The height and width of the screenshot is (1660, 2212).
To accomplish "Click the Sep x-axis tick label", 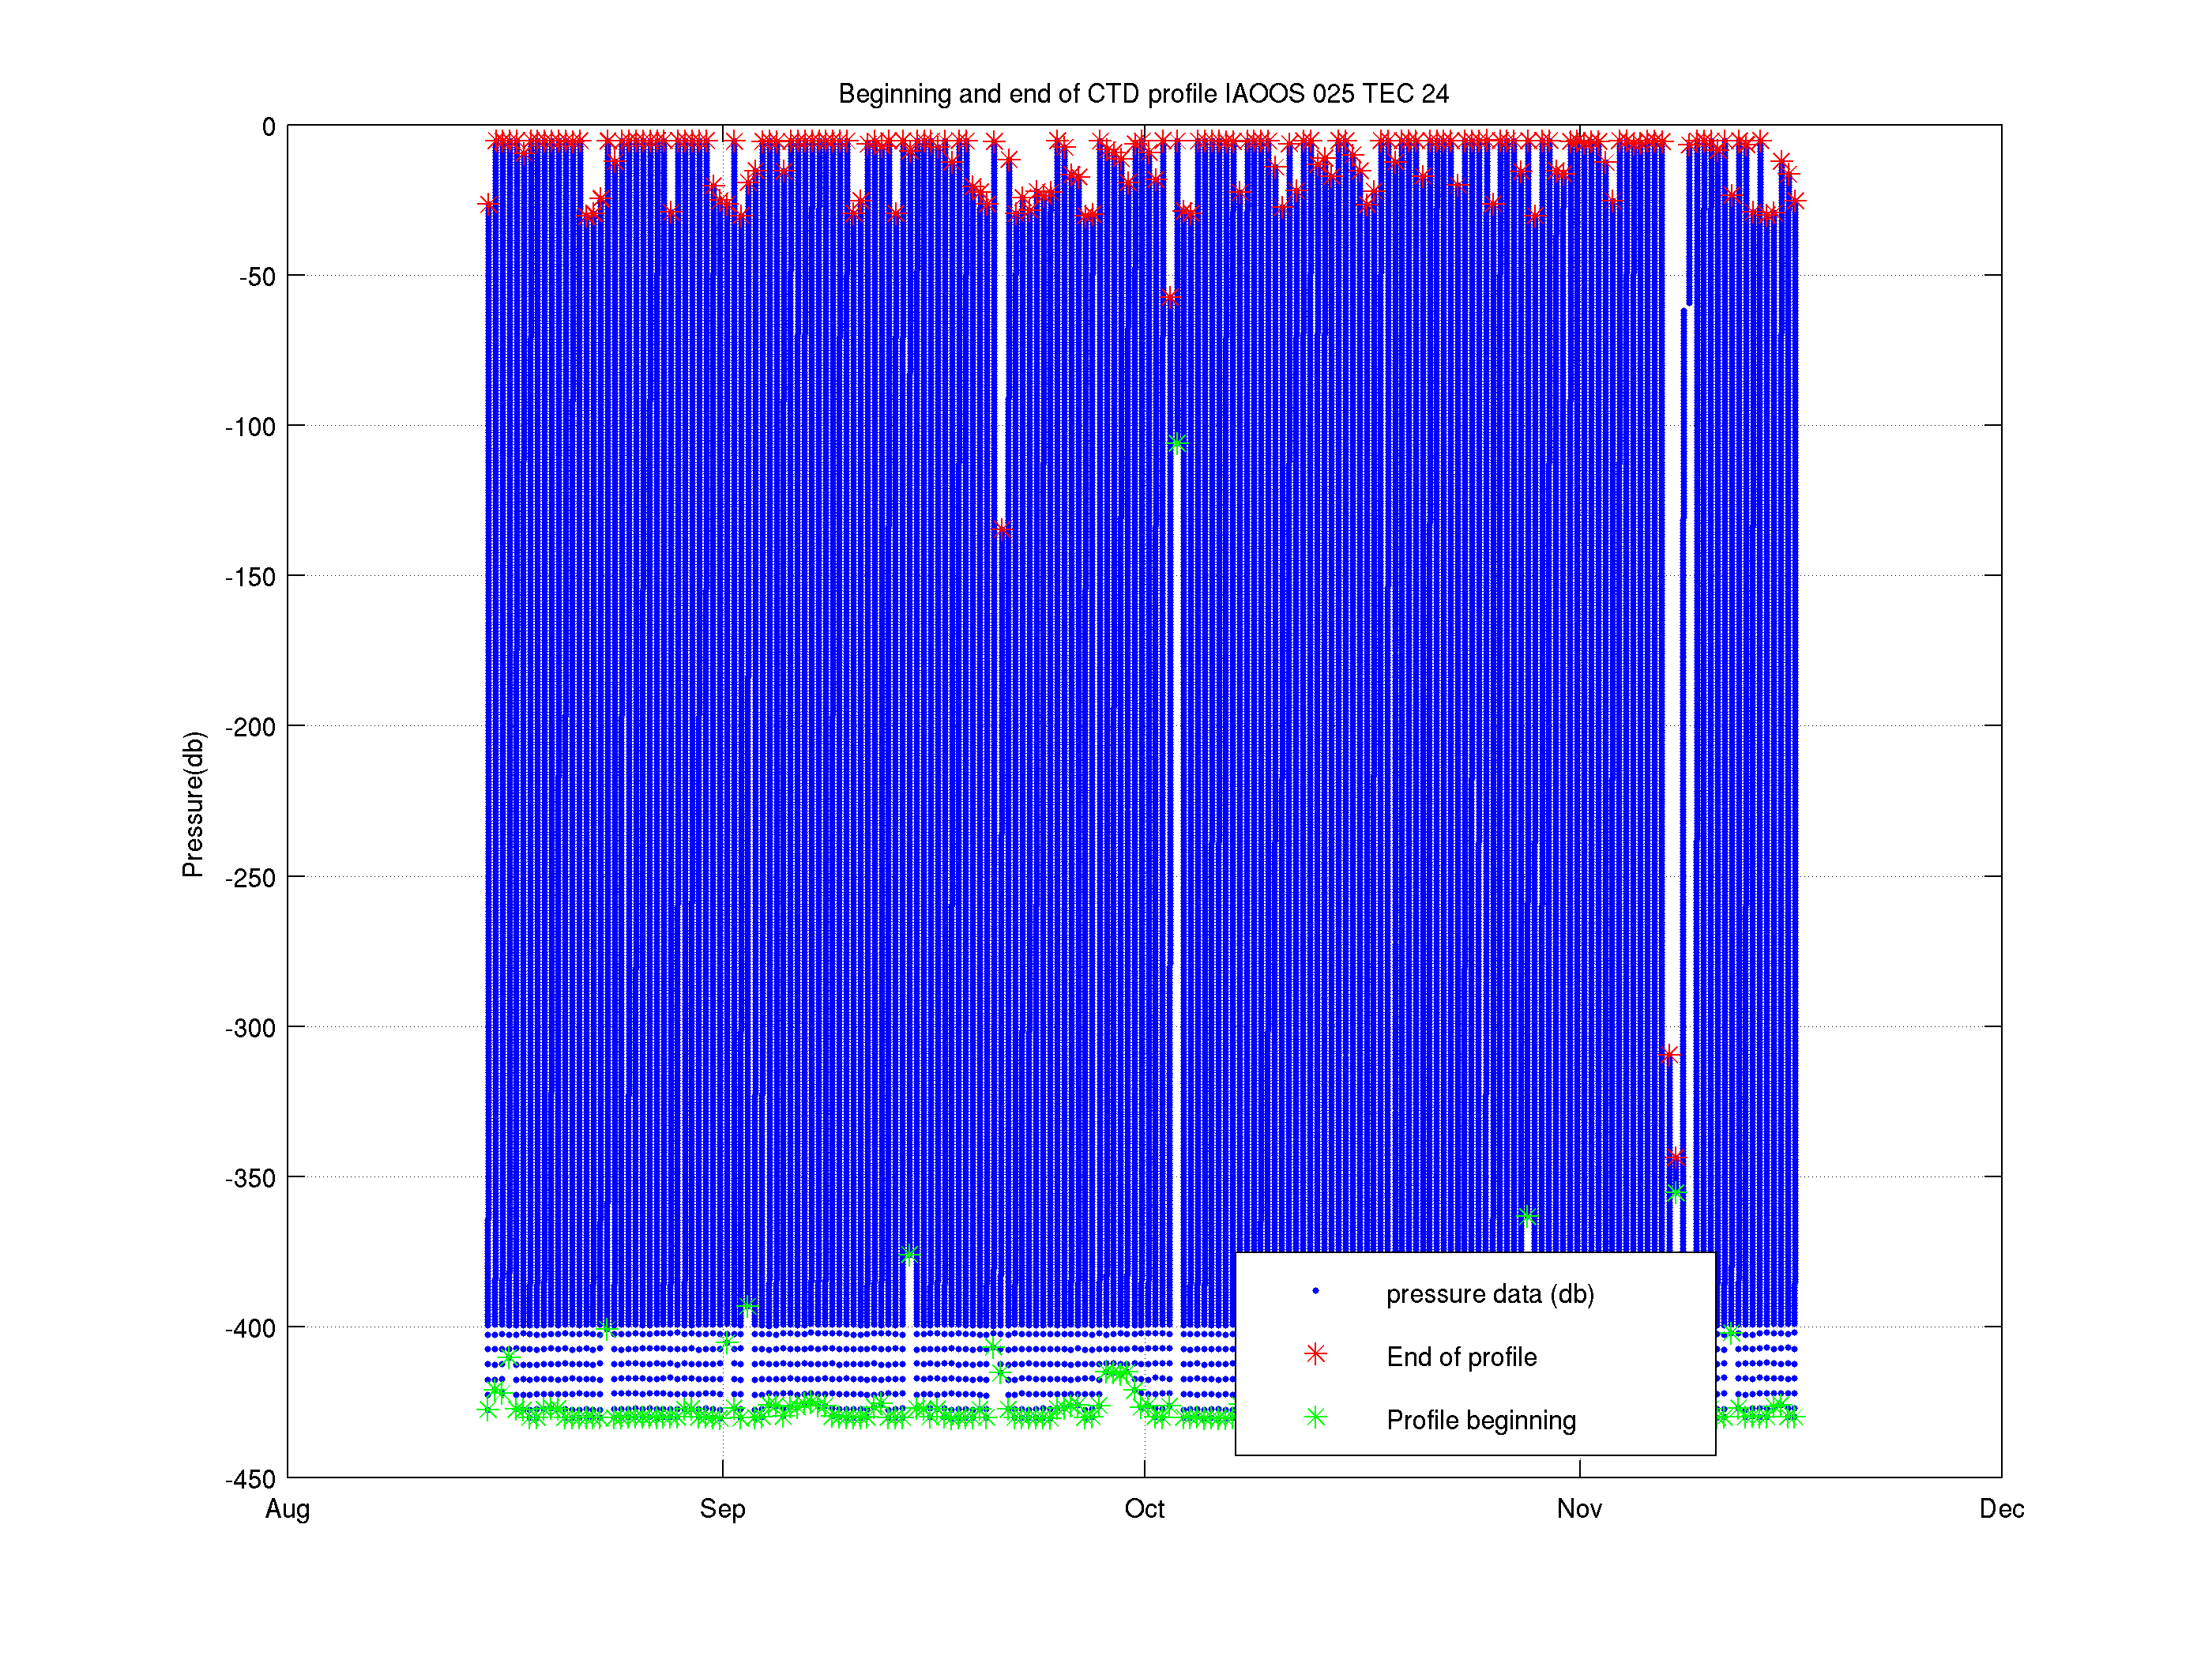I will (722, 1509).
